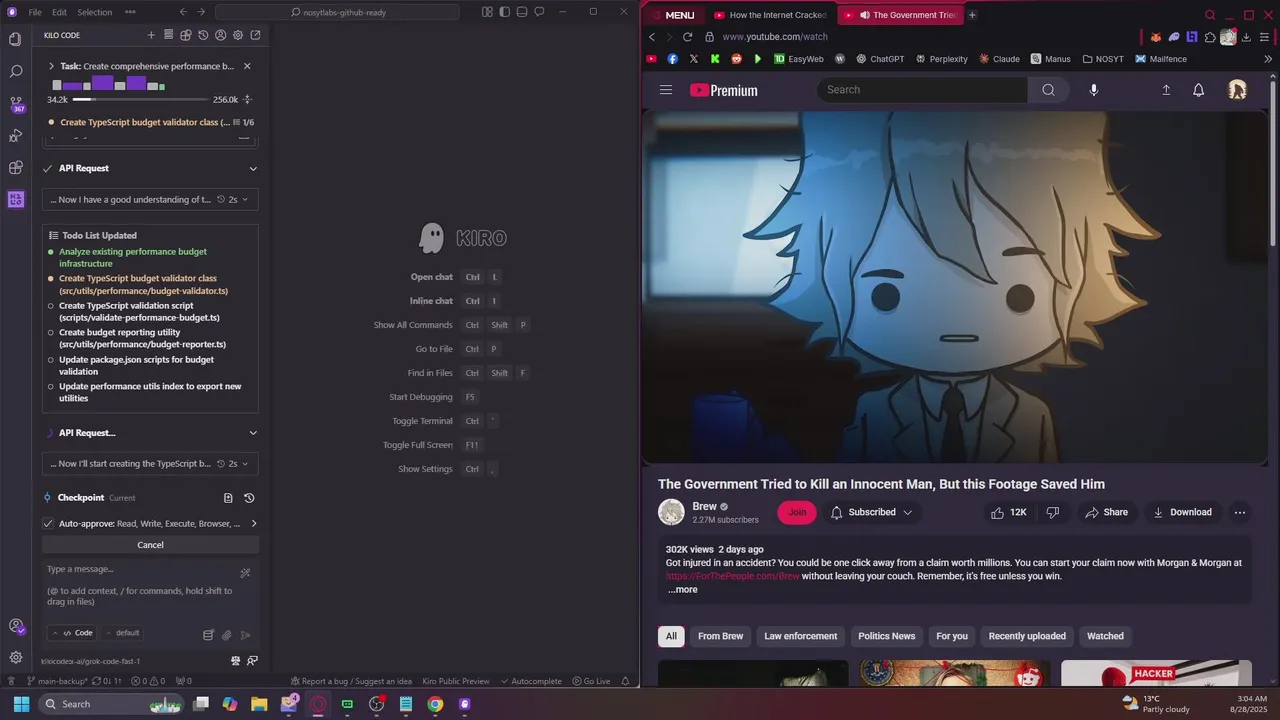Dislike the video with thumbs-down
This screenshot has width=1280, height=720.
point(1052,512)
